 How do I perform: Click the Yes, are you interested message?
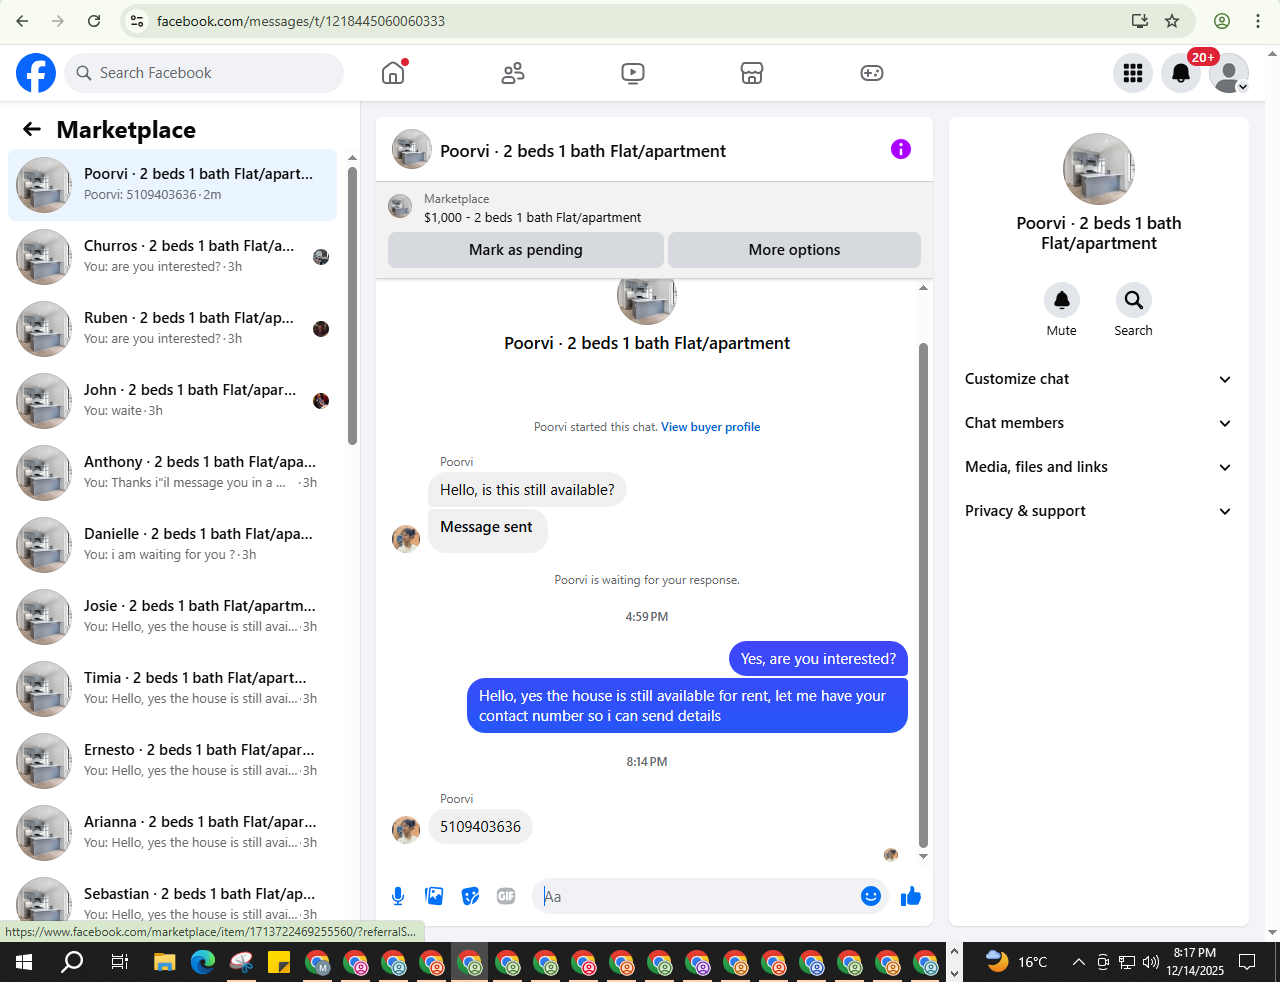click(x=818, y=659)
